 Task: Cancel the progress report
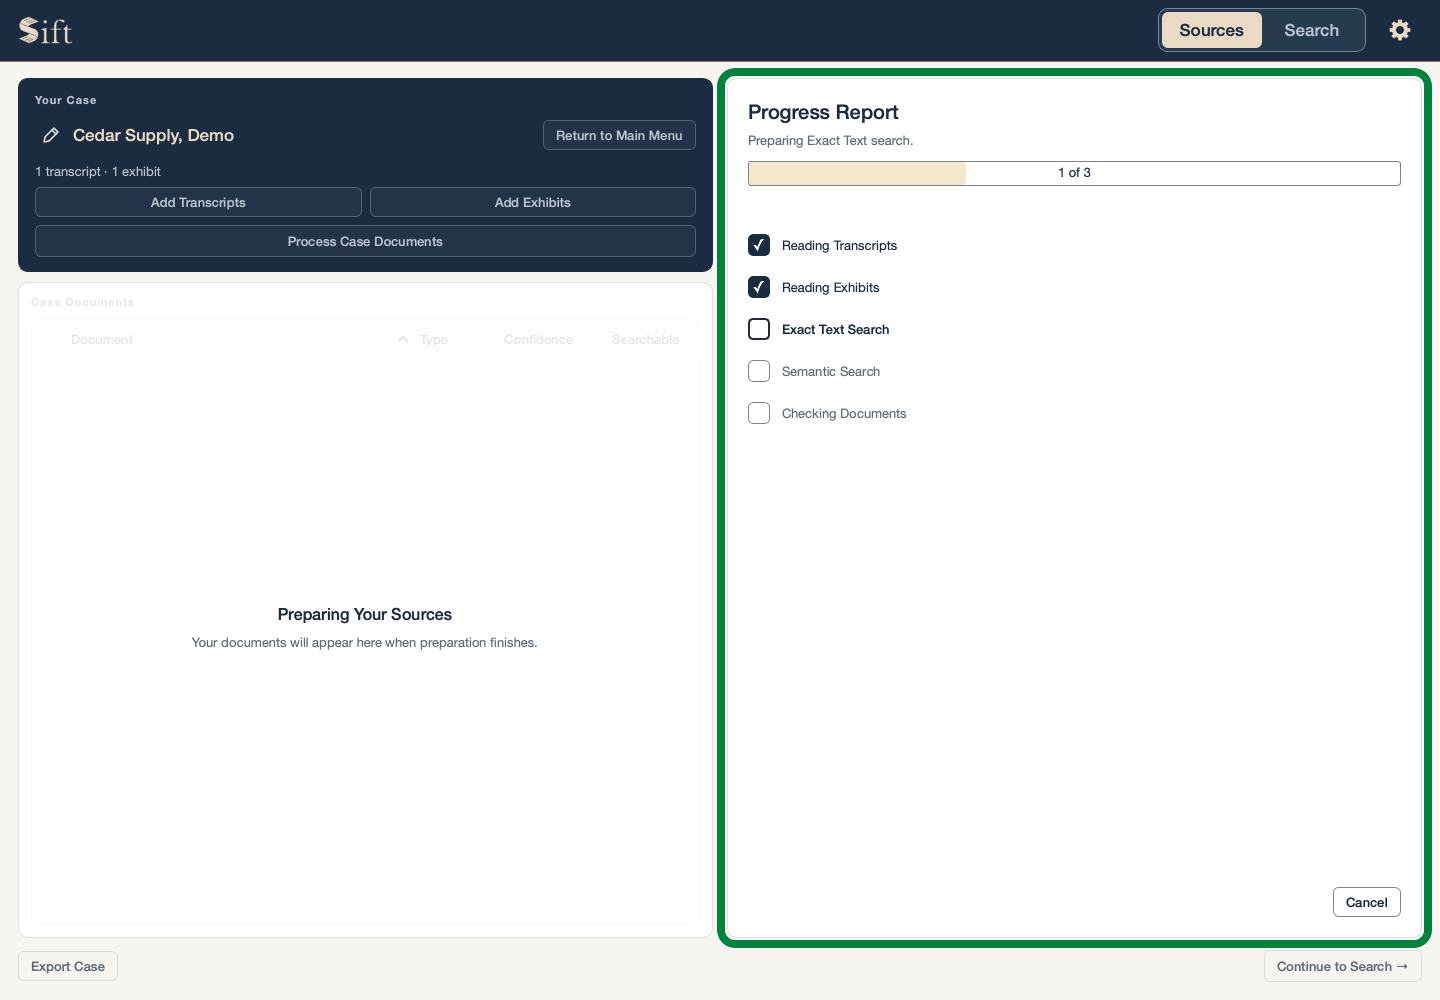[x=1366, y=902]
